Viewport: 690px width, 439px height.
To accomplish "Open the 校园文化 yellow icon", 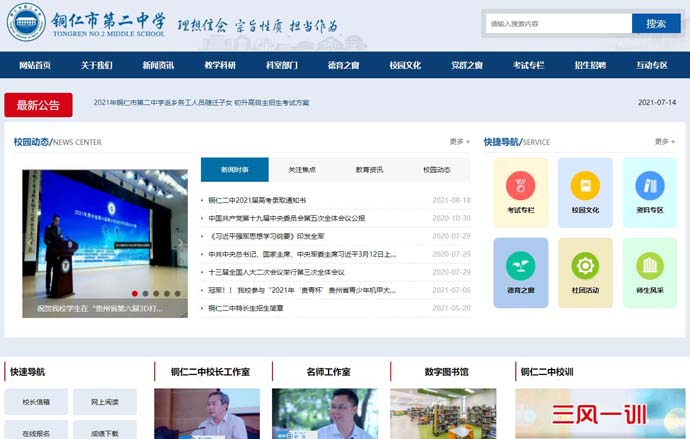I will click(585, 186).
